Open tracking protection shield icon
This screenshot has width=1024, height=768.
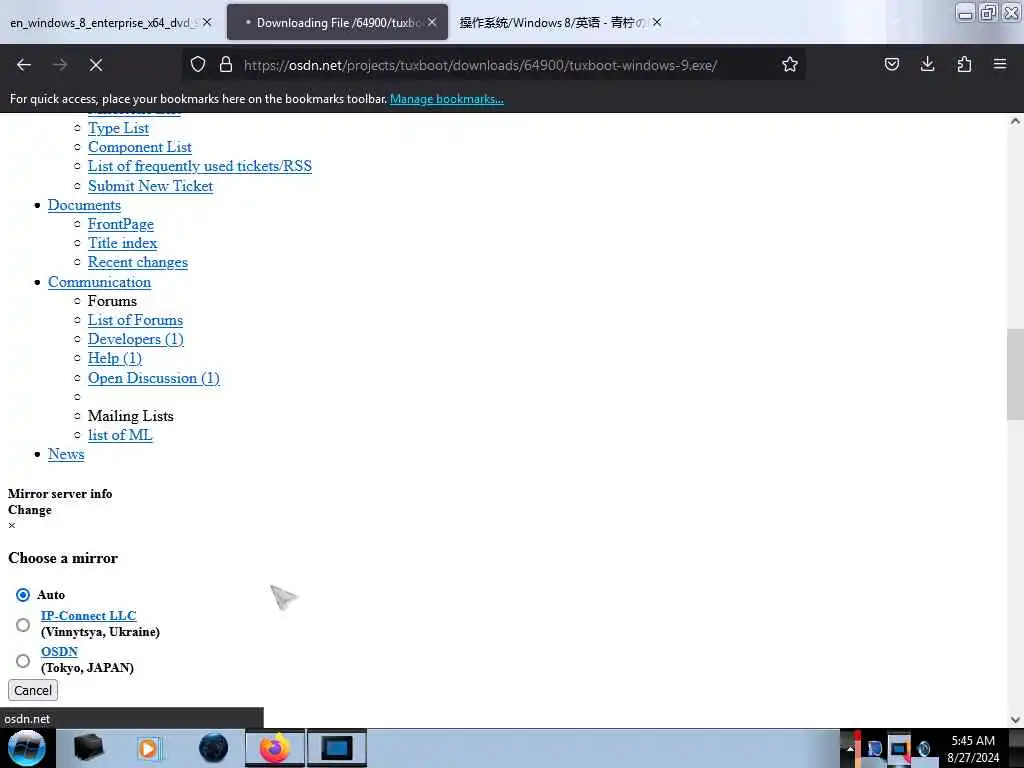coord(198,64)
